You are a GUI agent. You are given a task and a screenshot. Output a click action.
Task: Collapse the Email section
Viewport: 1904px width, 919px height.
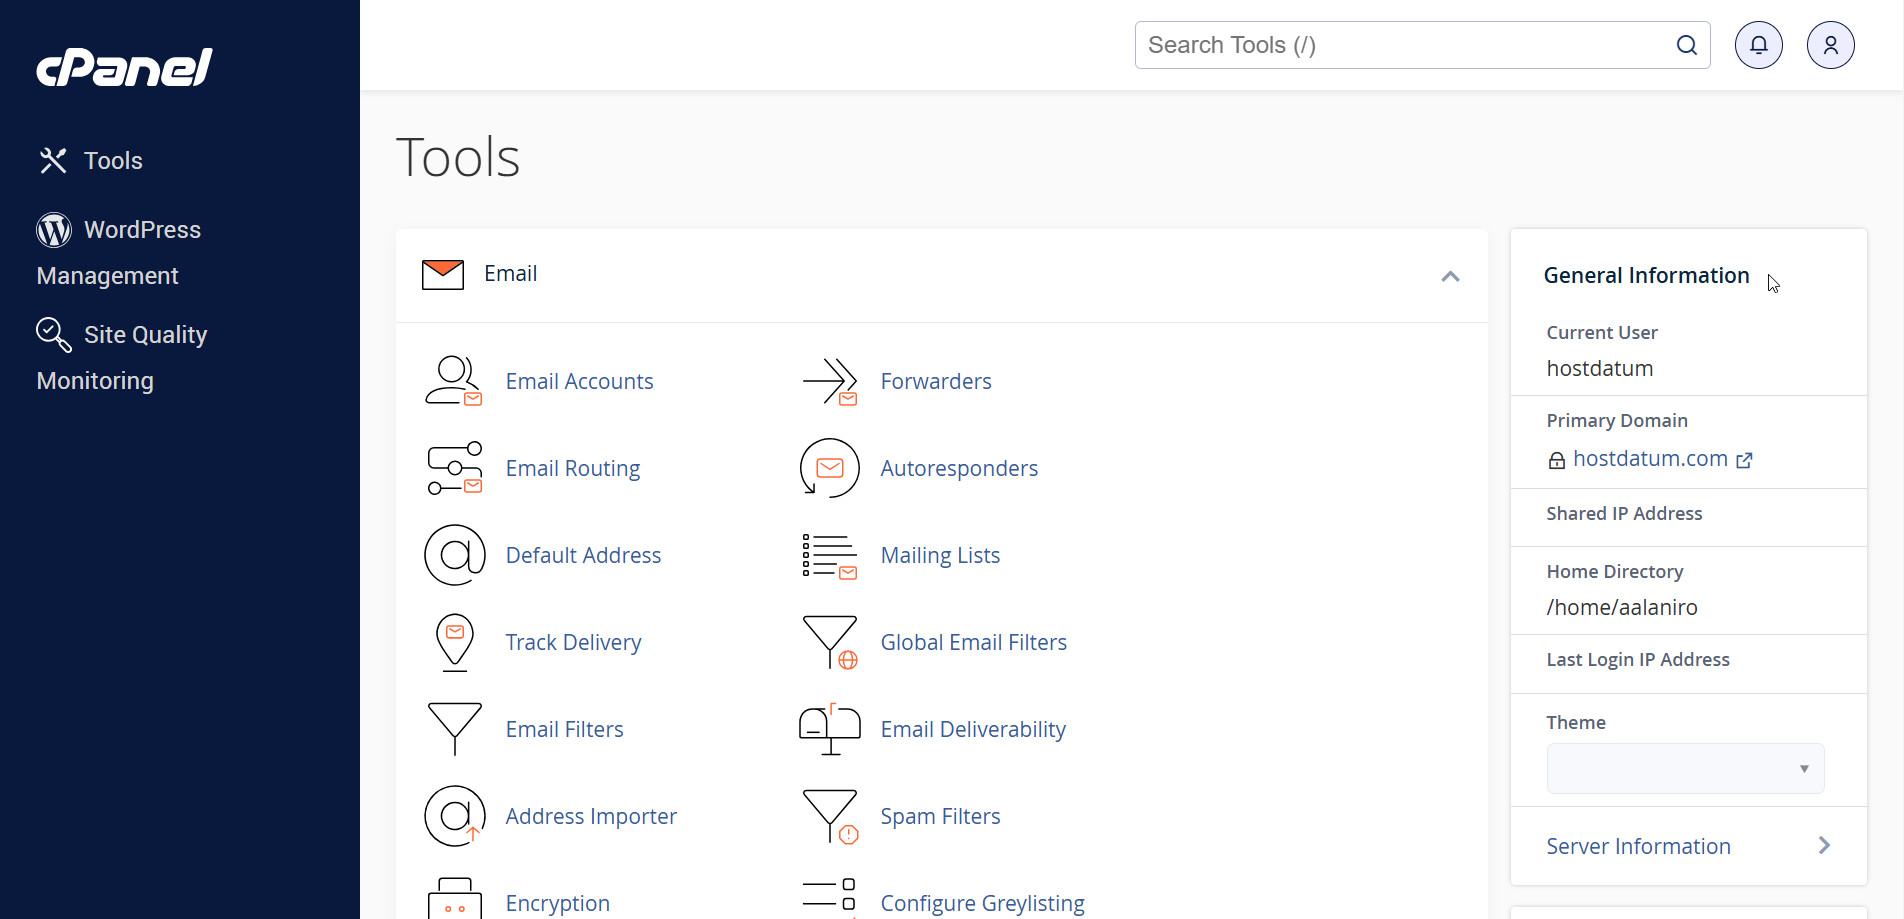pos(1449,276)
